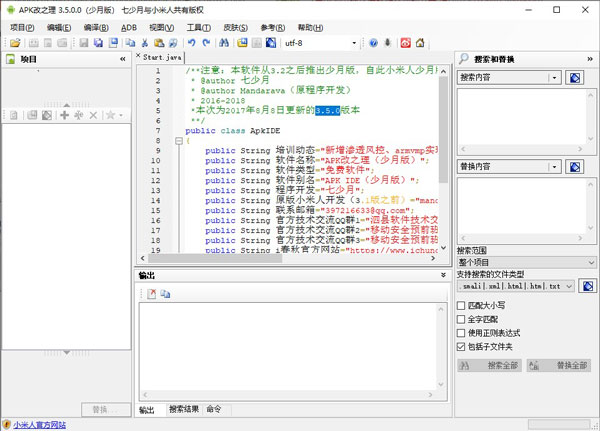The image size is (600, 431).
Task: Uncheck the 包括子文件夹 checkbox
Action: click(461, 347)
